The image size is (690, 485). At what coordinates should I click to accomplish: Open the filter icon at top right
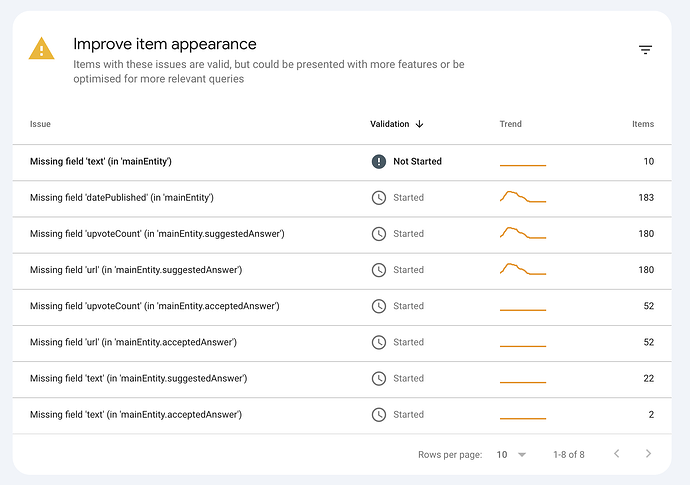[645, 50]
